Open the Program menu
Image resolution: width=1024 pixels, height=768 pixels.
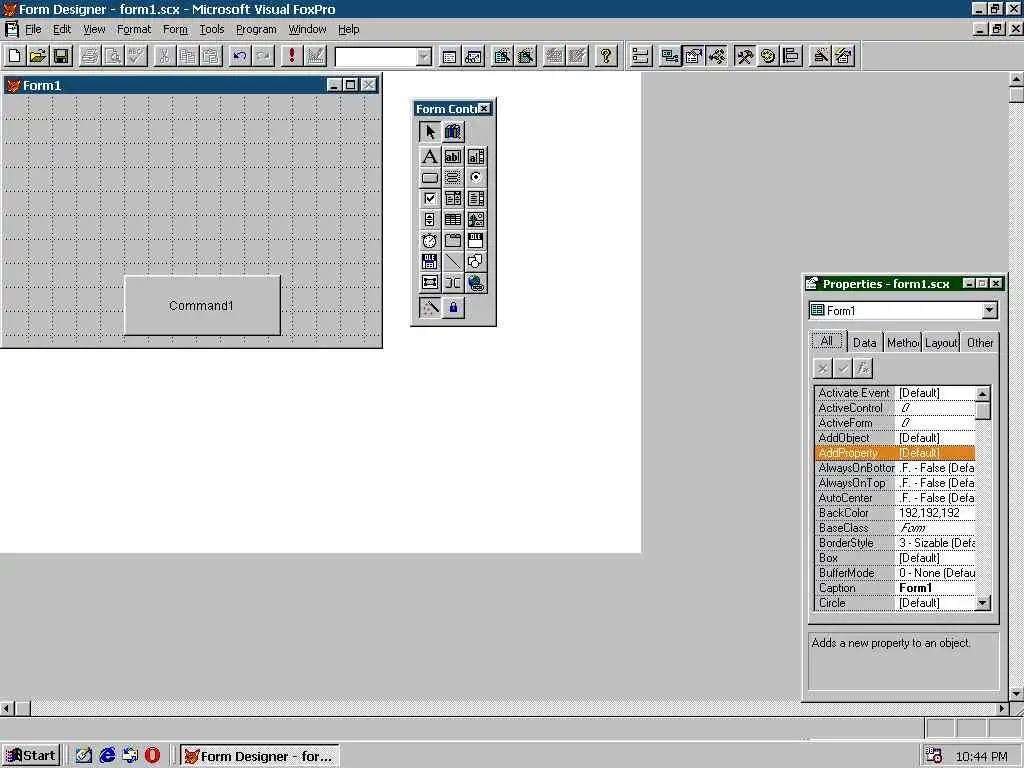pyautogui.click(x=256, y=29)
